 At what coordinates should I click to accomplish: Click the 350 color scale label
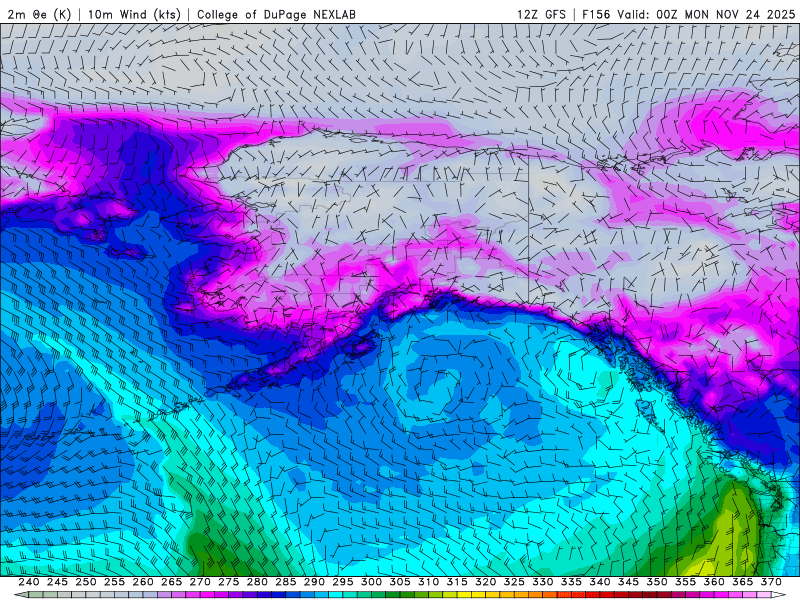click(x=657, y=582)
